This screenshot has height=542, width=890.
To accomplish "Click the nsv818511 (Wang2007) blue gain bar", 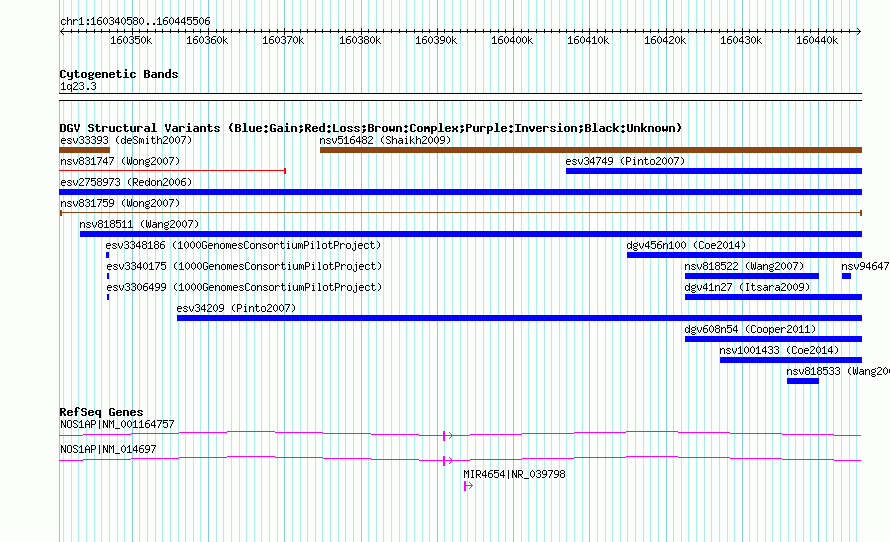I will 471,234.
